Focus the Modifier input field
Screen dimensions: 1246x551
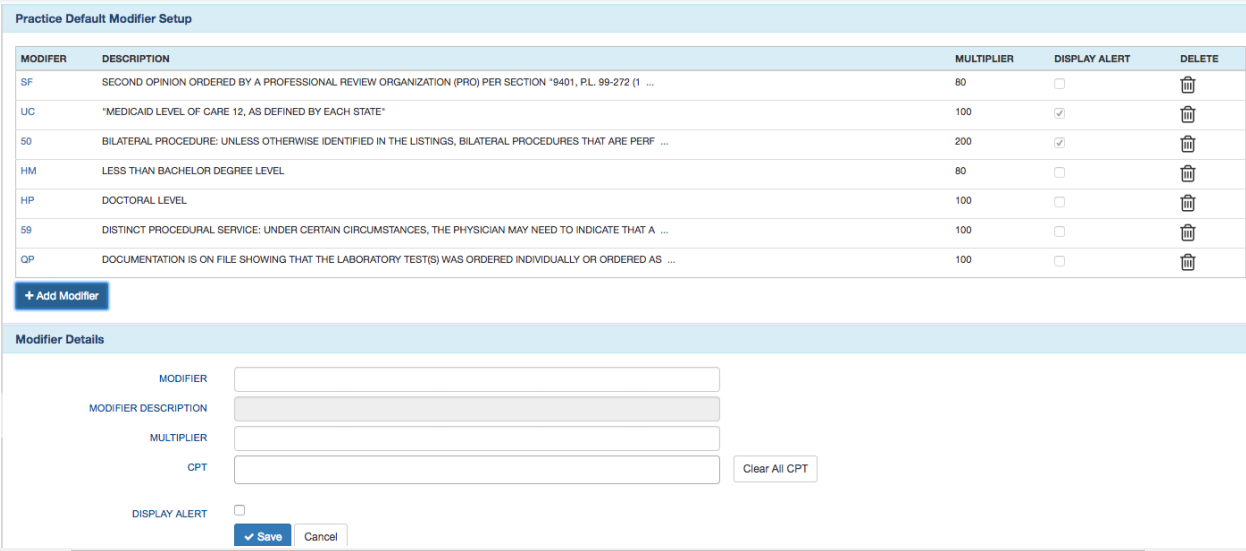tap(476, 379)
